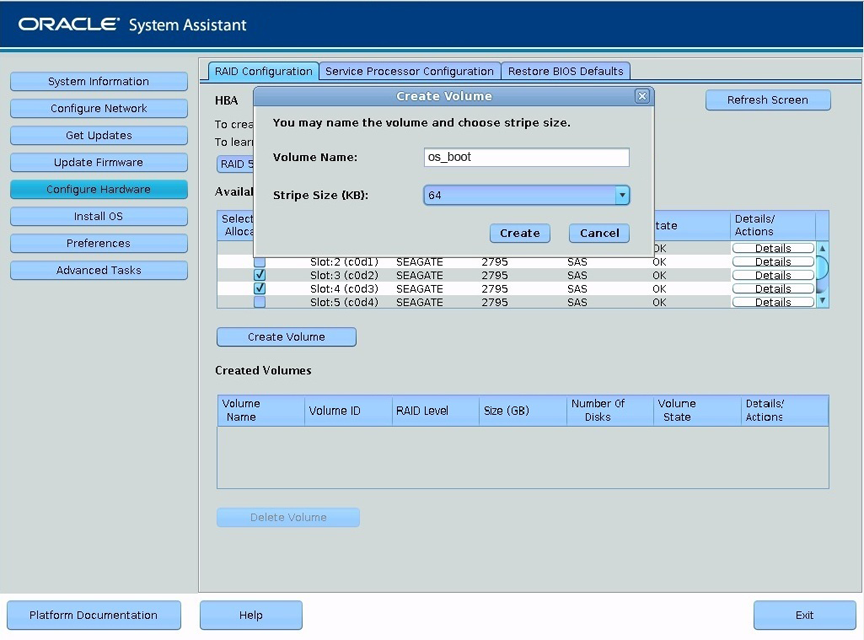Image resolution: width=864 pixels, height=640 pixels.
Task: Open Details in the top partially hidden disk row
Action: click(773, 248)
